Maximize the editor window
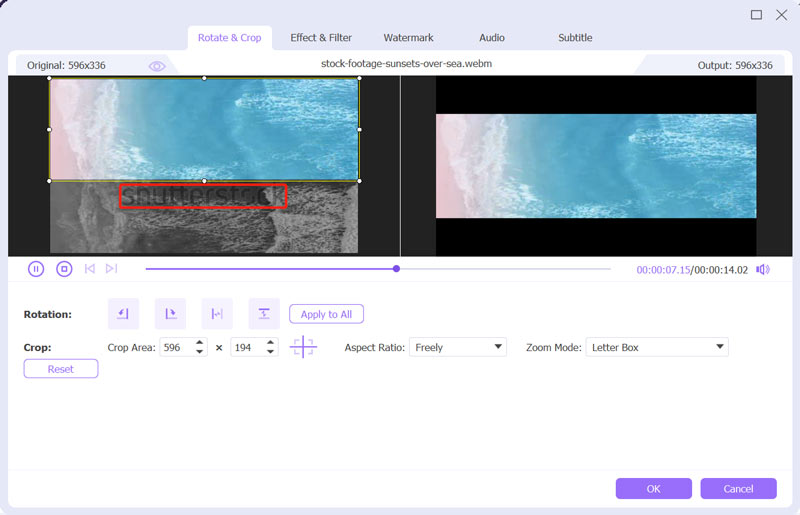This screenshot has height=515, width=800. (756, 15)
